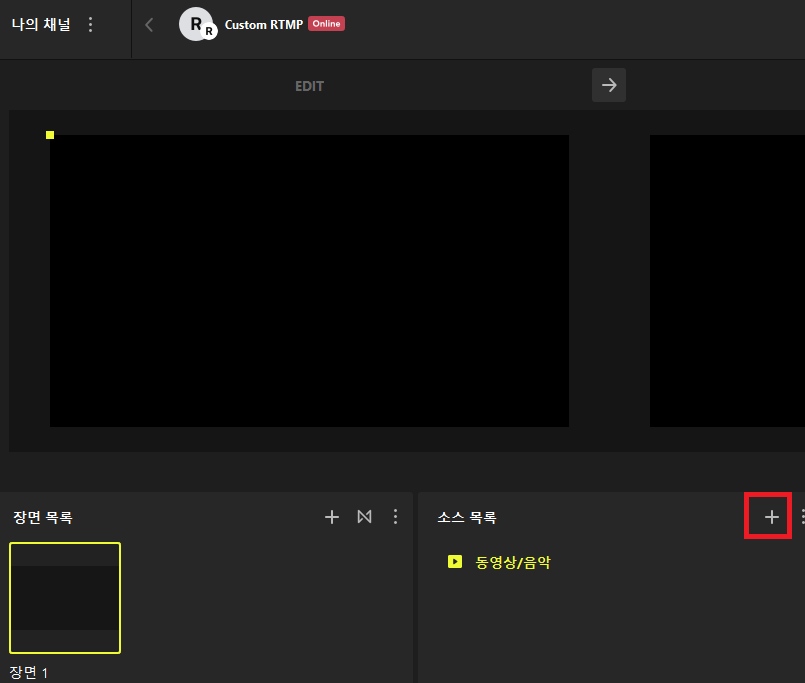Select the Custom RTMP channel name
The width and height of the screenshot is (805, 683).
(x=263, y=25)
